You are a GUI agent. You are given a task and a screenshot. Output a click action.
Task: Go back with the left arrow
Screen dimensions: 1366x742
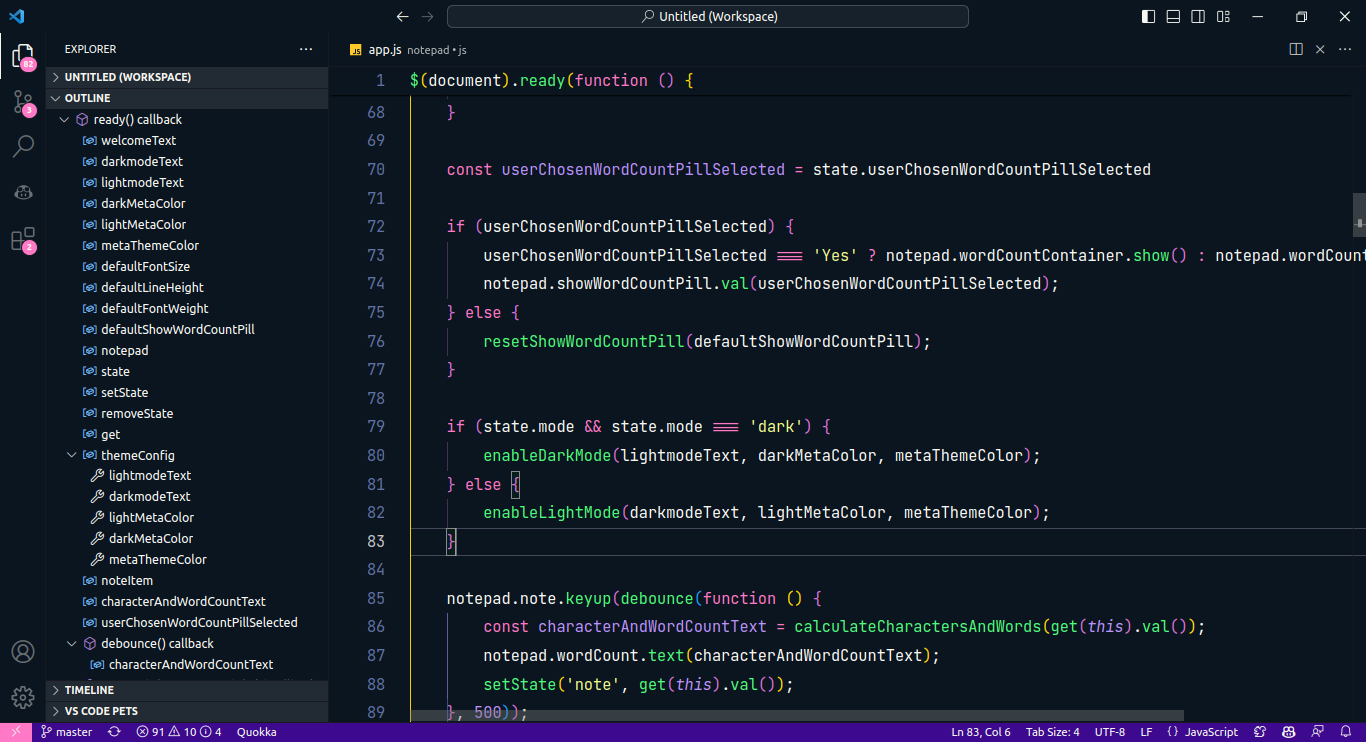click(402, 16)
